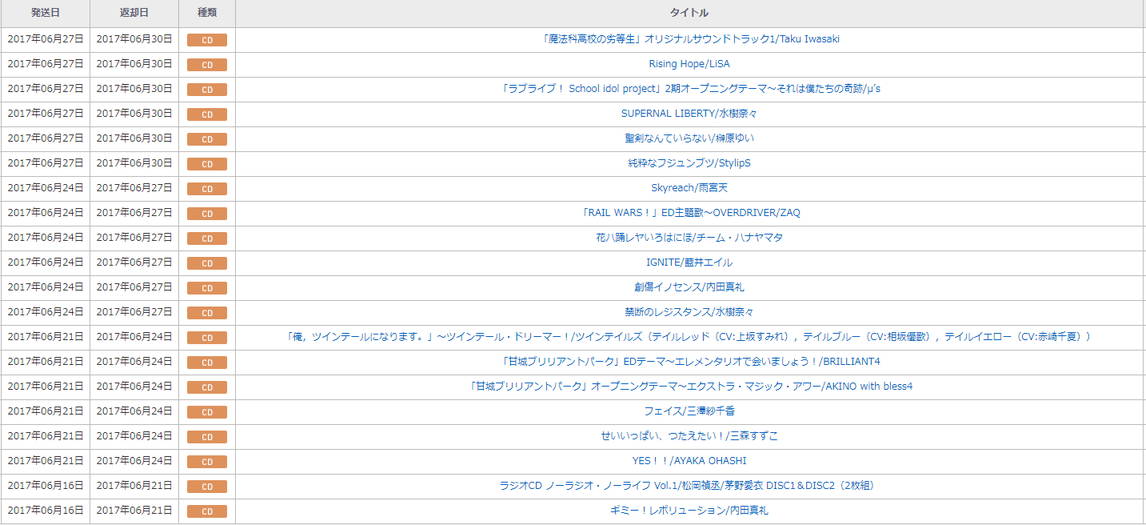The width and height of the screenshot is (1146, 525).
Task: Select the 返却日 date in the SUPERNAL LIBERTY row
Action: [134, 113]
